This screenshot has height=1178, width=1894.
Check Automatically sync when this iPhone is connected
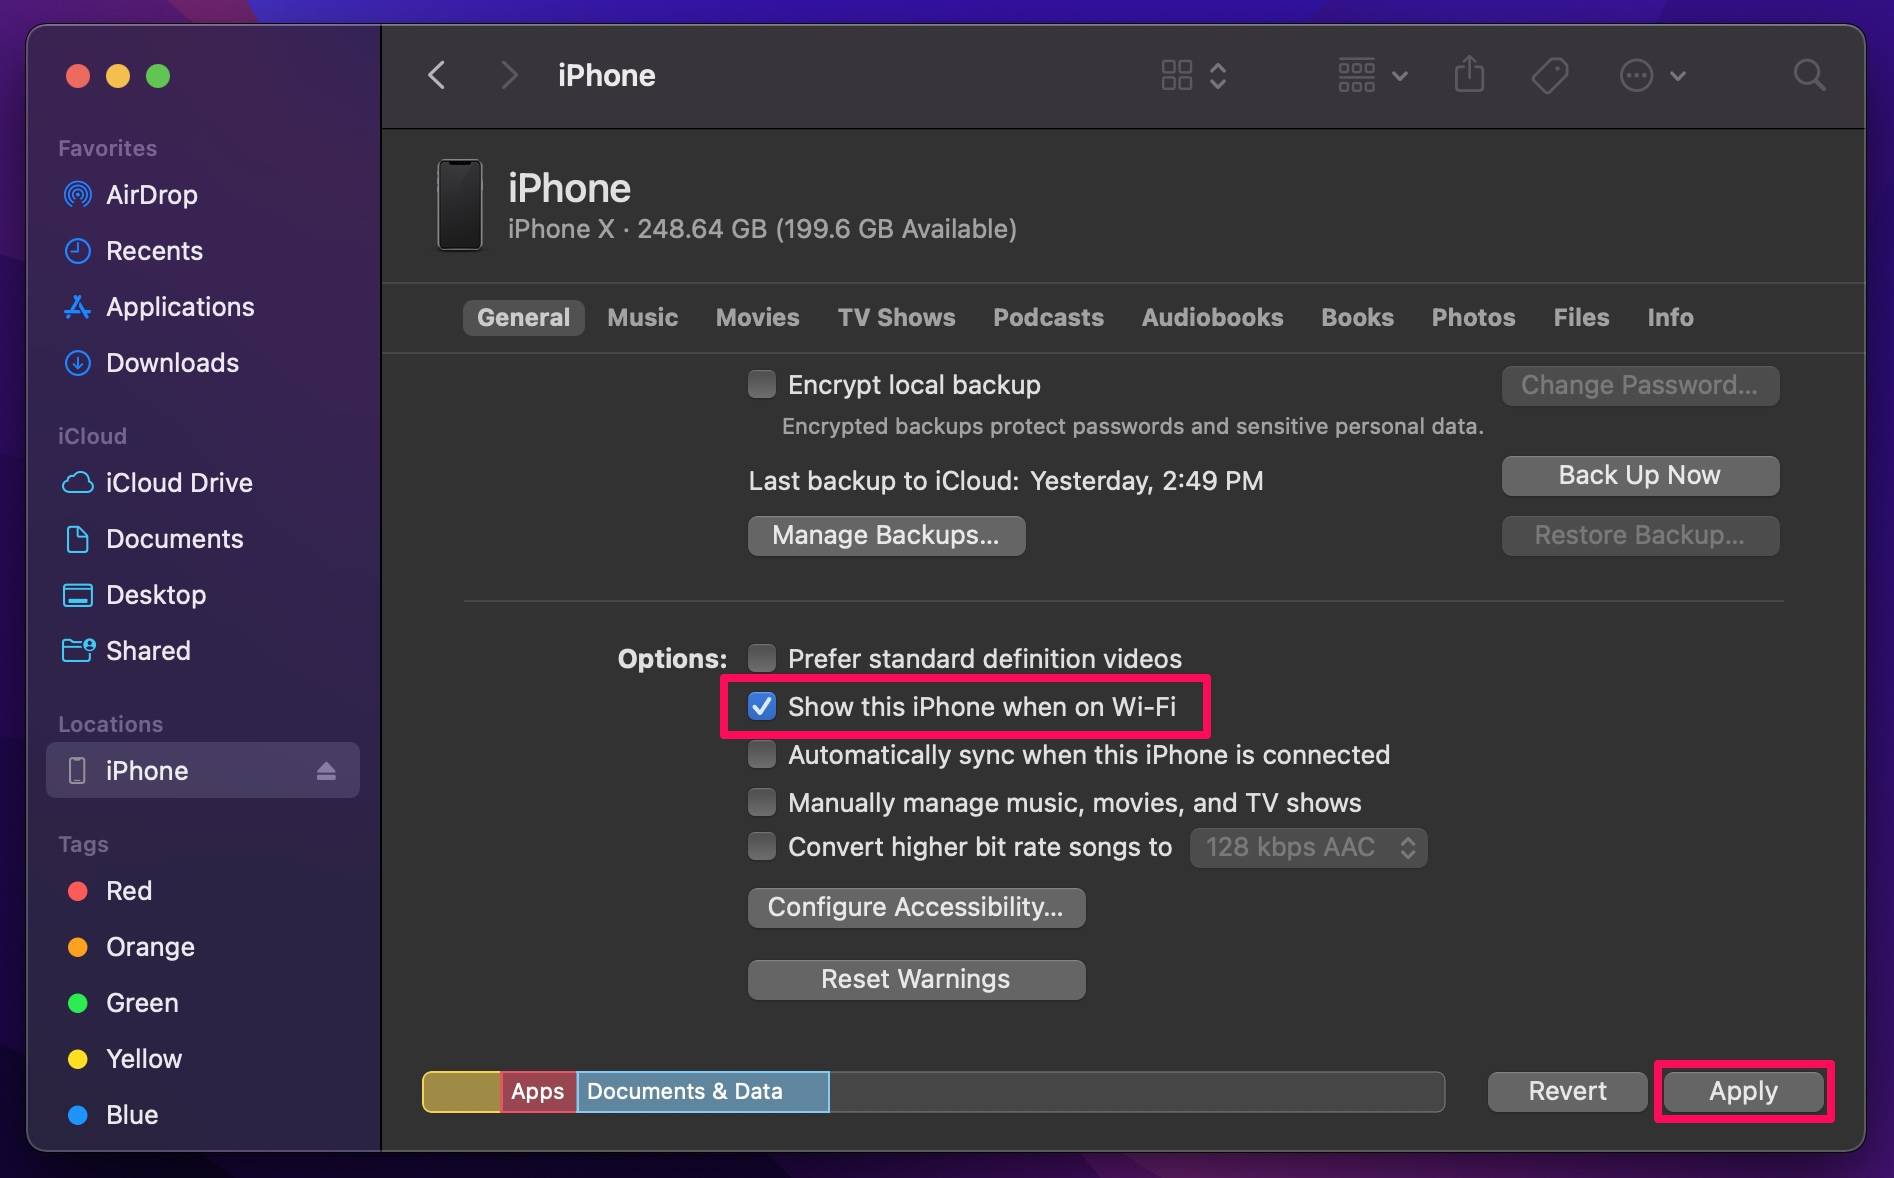761,755
